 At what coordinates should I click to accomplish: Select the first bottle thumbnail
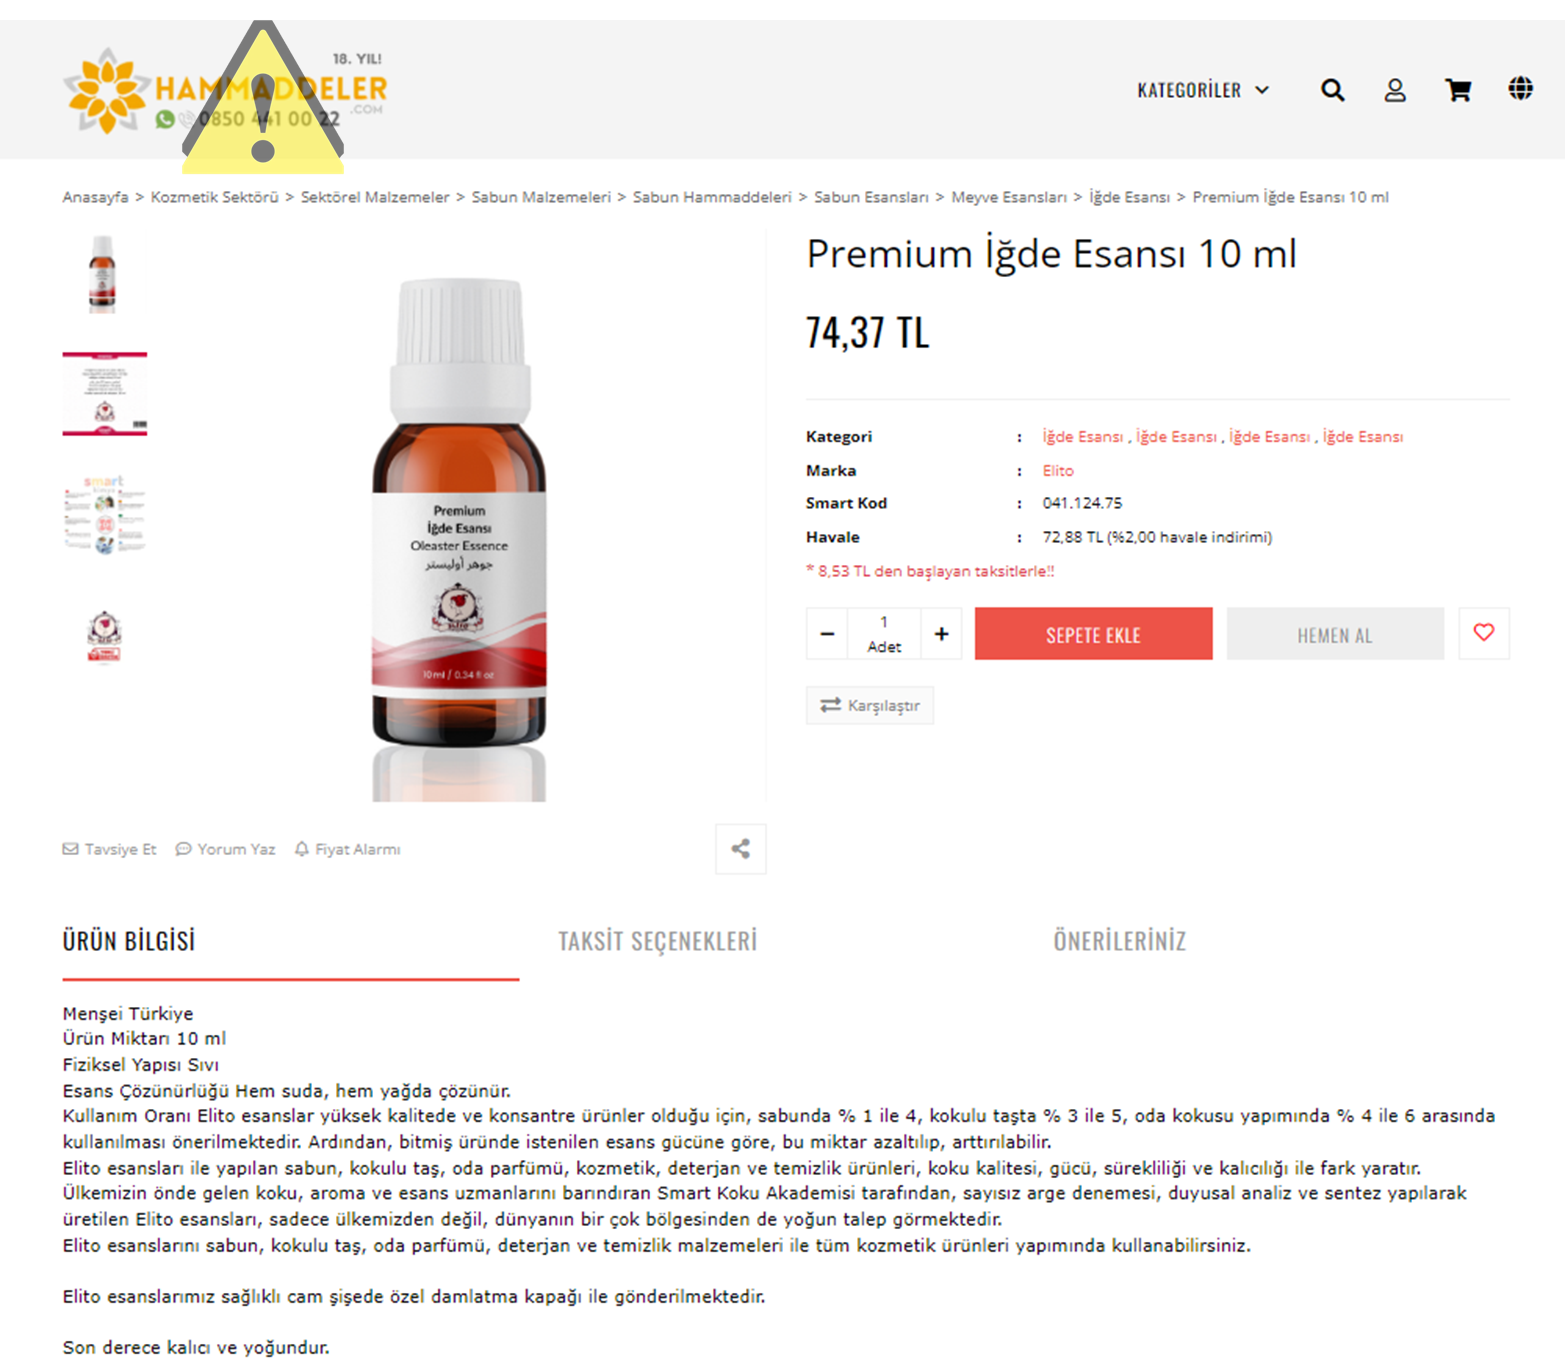coord(103,274)
